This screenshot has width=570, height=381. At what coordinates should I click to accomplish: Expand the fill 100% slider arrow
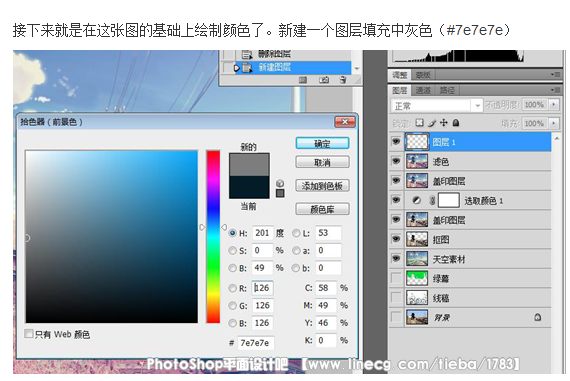coord(554,123)
